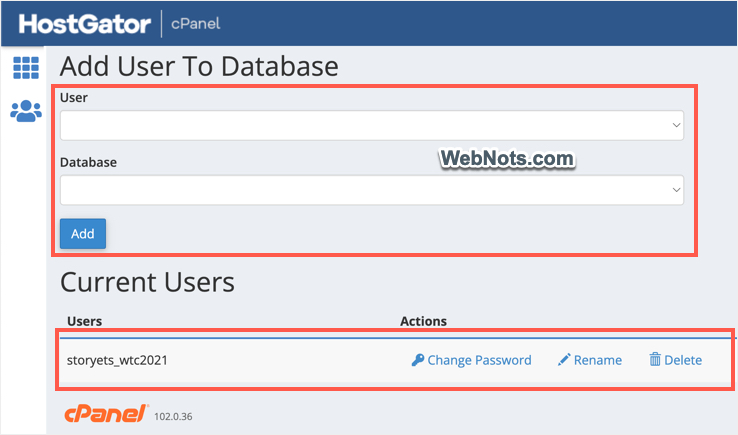Viewport: 738px width, 435px height.
Task: Click the User Manager people icon
Action: (x=26, y=111)
